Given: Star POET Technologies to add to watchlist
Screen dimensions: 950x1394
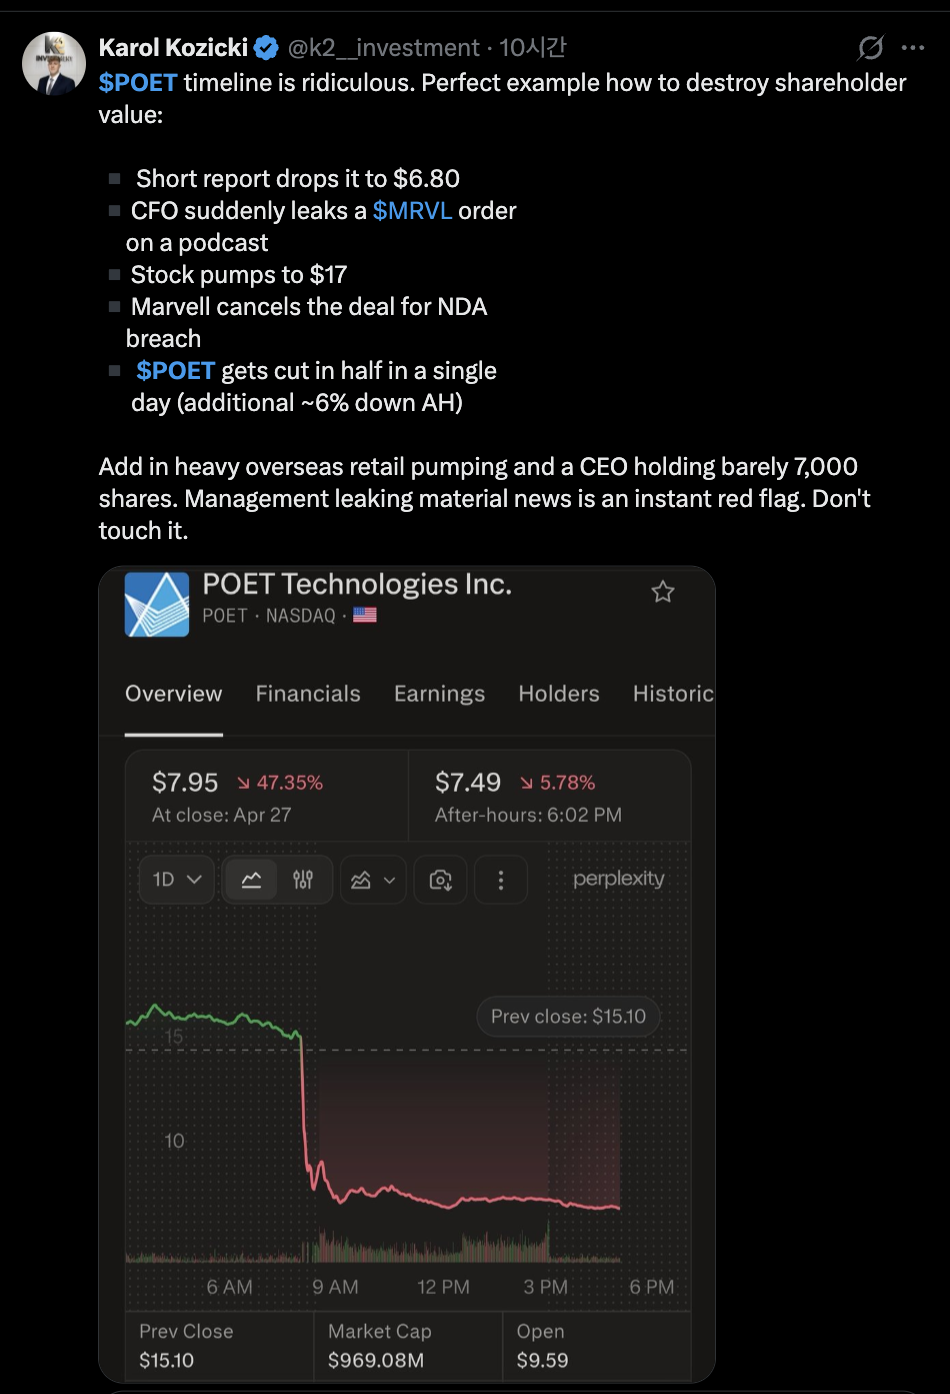Looking at the screenshot, I should tap(663, 592).
